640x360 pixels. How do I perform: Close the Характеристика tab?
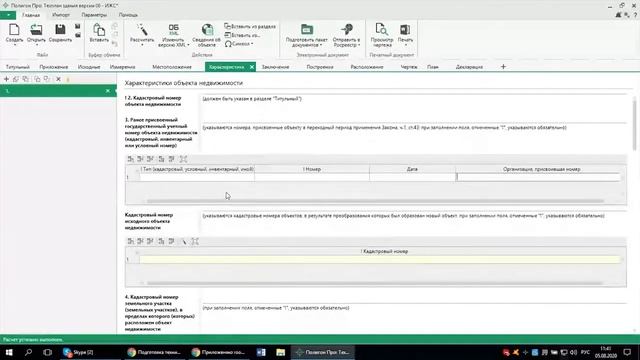coord(252,67)
